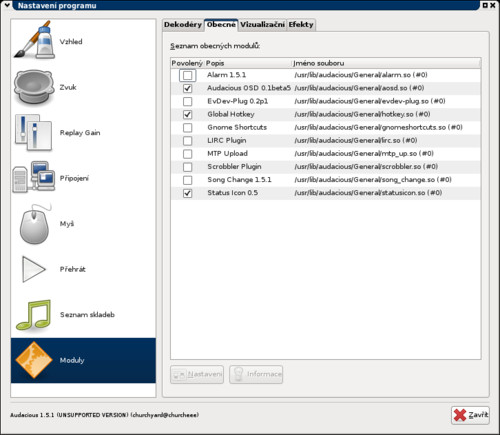Open the Vzhled paintbrush icon
Image resolution: width=500 pixels, height=435 pixels.
pos(33,40)
